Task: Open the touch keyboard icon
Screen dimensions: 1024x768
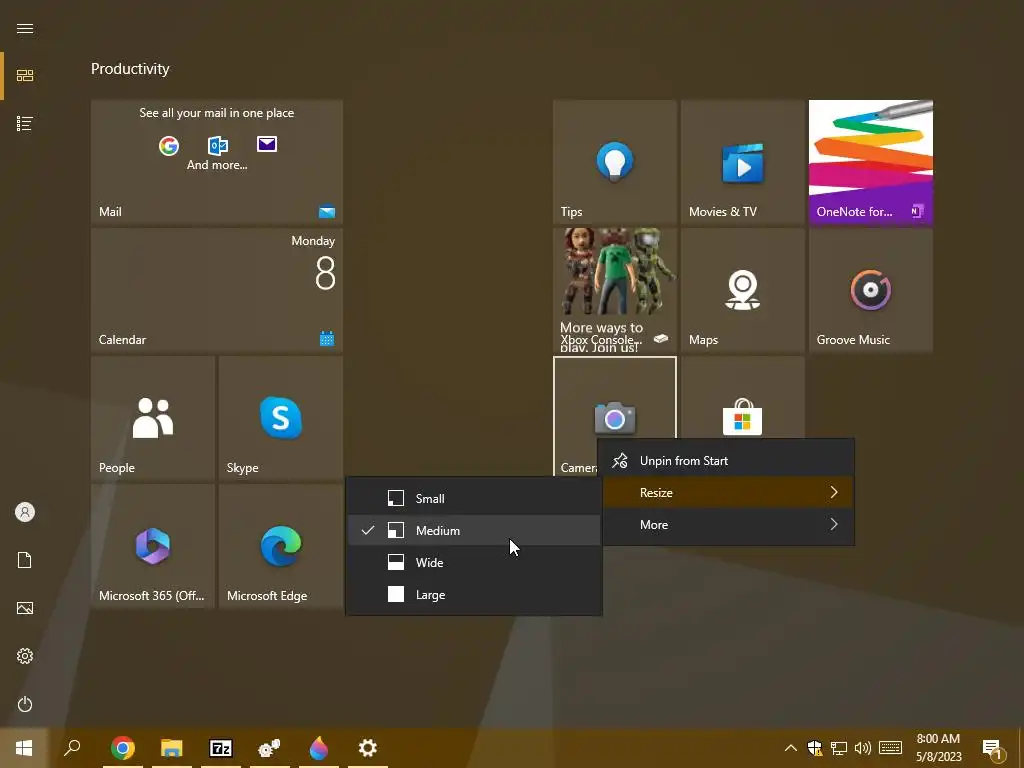Action: [890, 748]
